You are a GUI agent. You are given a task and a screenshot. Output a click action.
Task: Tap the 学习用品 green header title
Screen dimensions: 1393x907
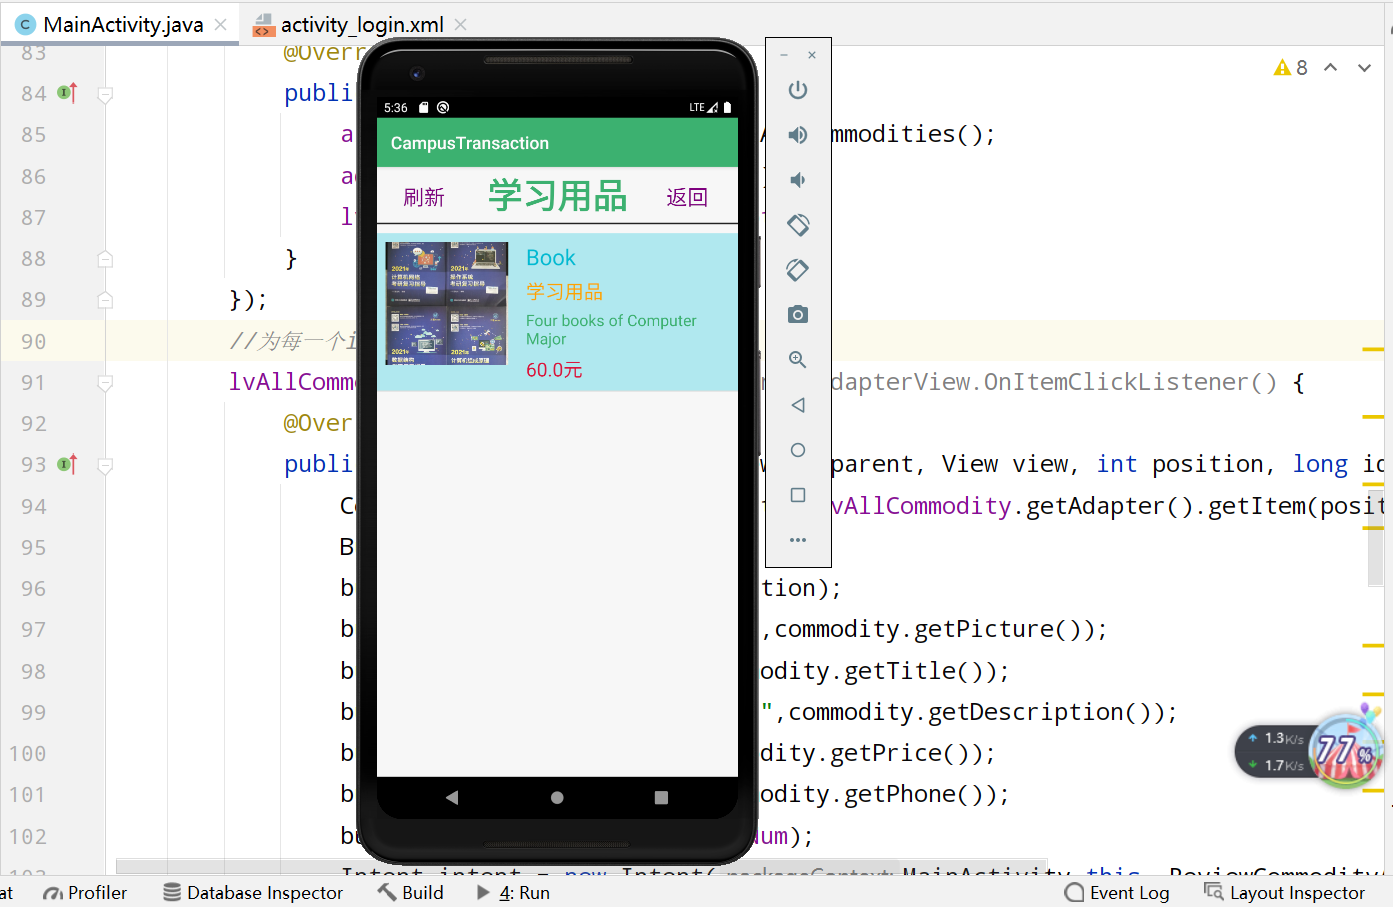pyautogui.click(x=557, y=195)
